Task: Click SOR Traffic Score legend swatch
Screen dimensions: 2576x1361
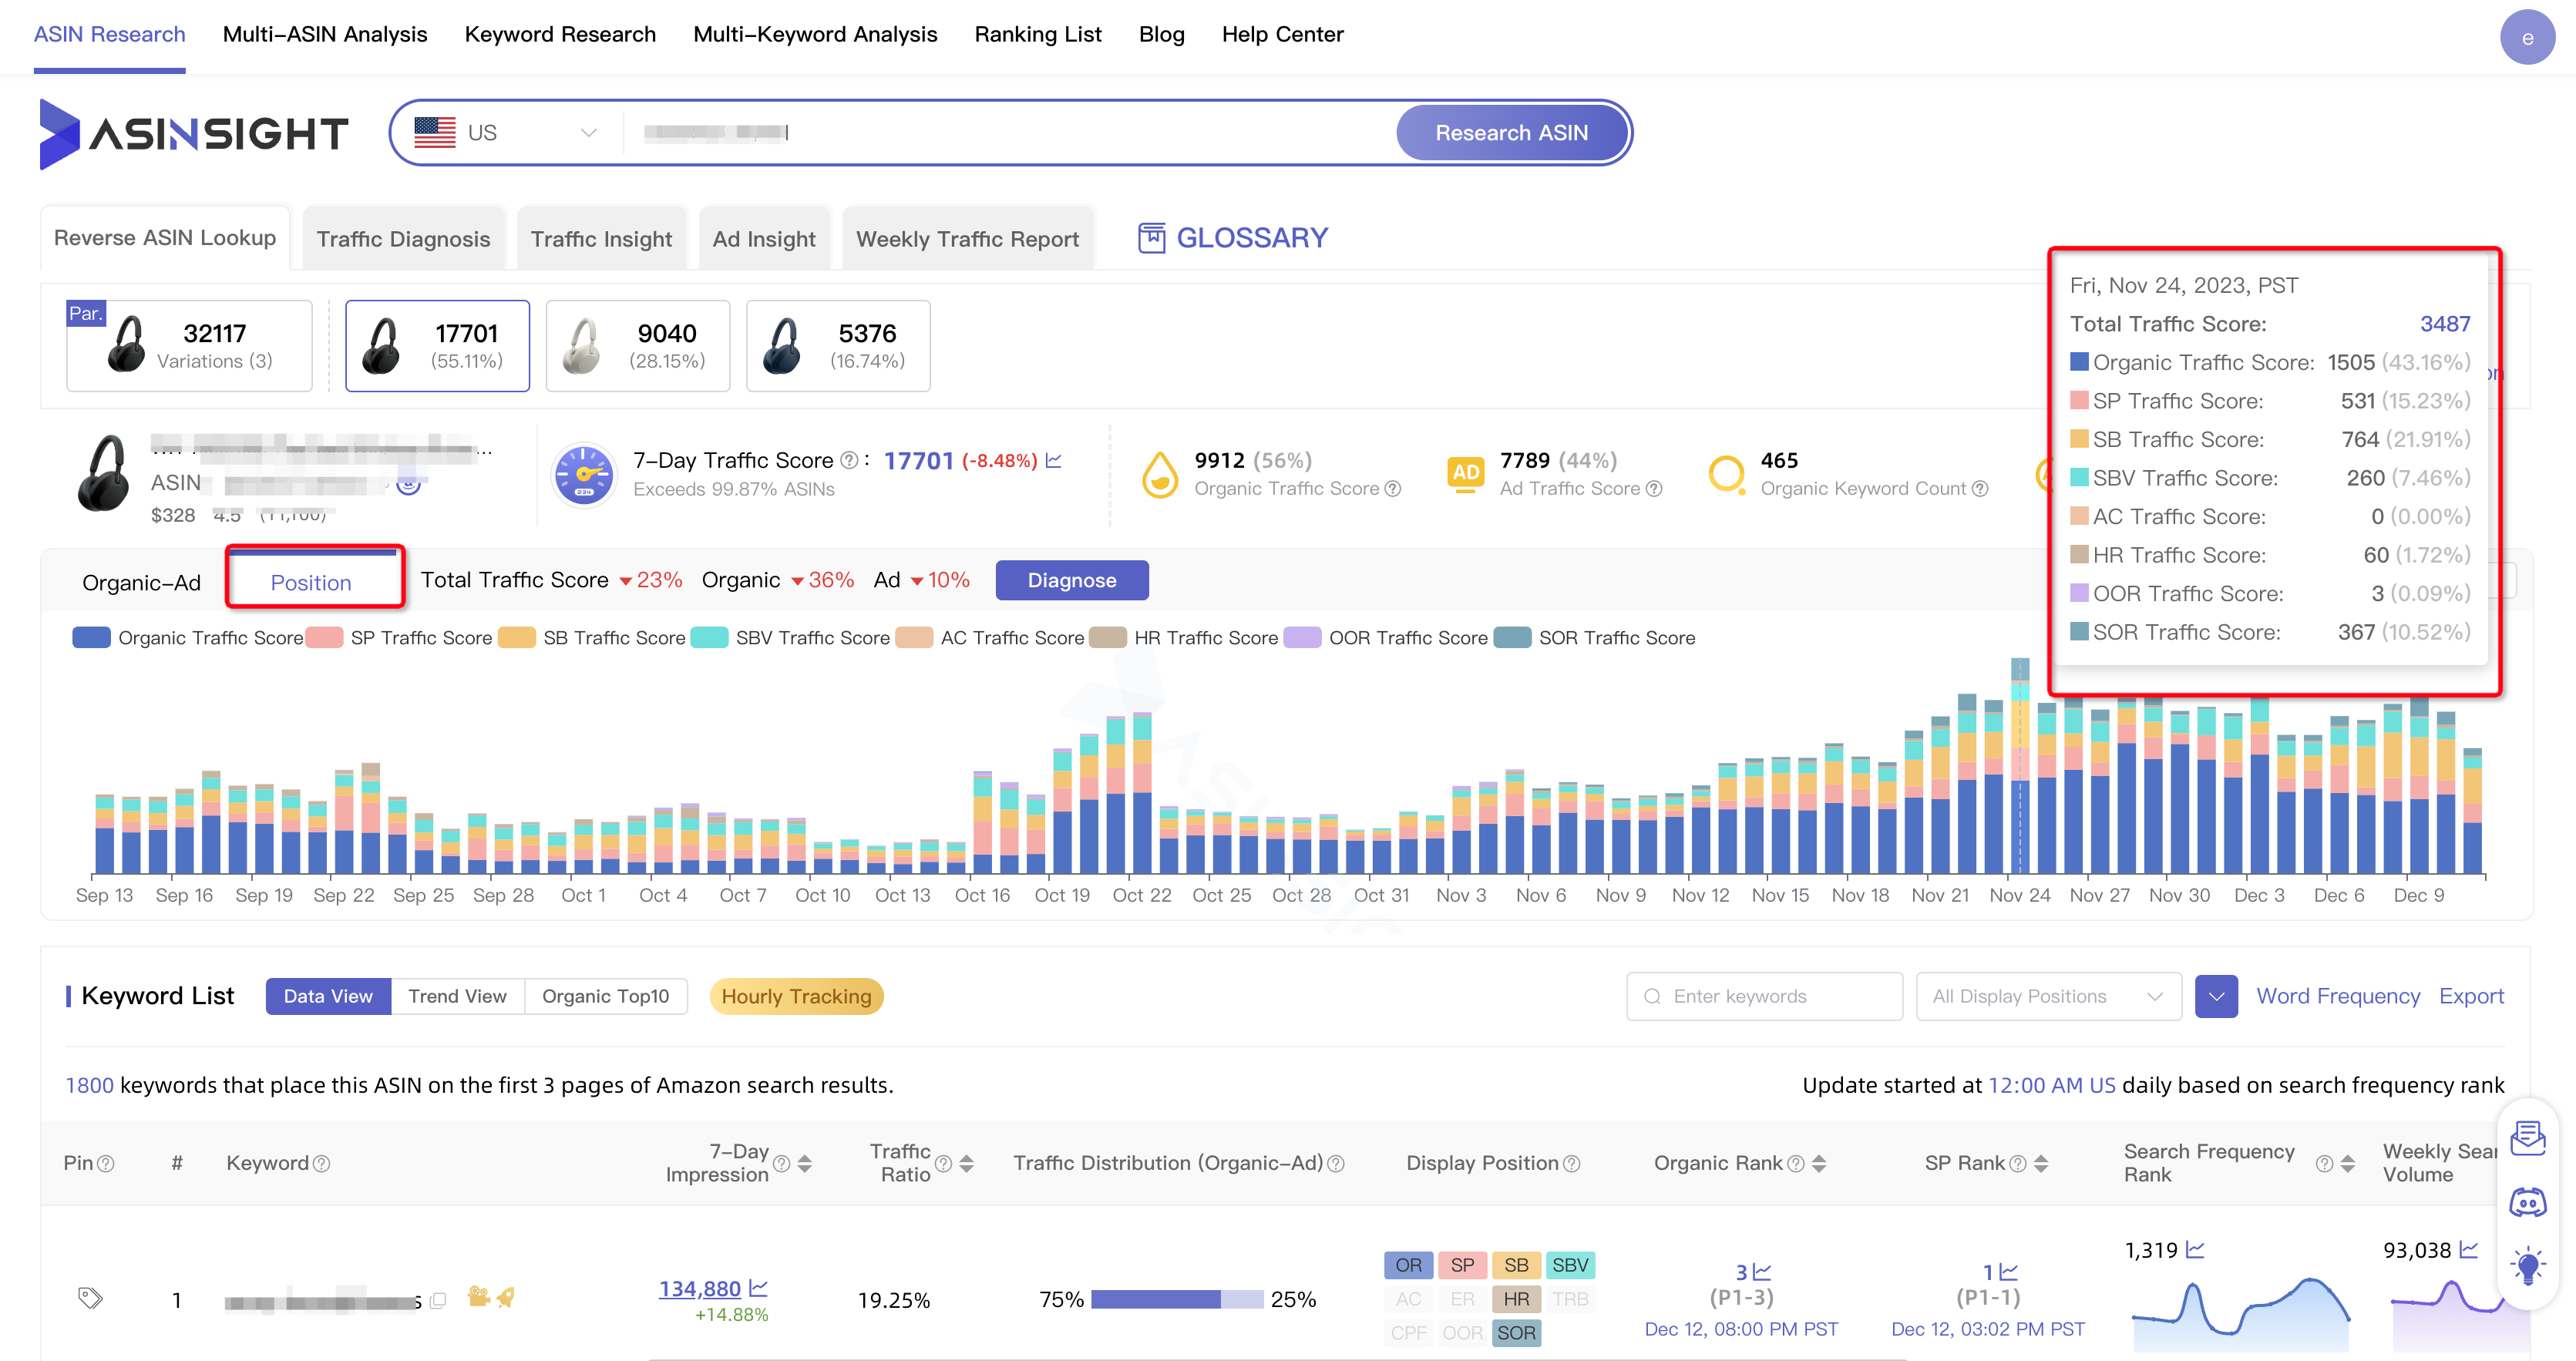Action: [1512, 638]
